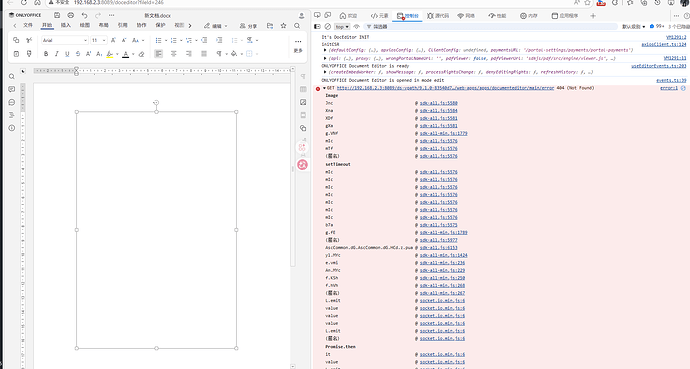Open the useEditorEvents.ts:203 source link
Image resolution: width=690 pixels, height=369 pixels.
click(x=659, y=66)
